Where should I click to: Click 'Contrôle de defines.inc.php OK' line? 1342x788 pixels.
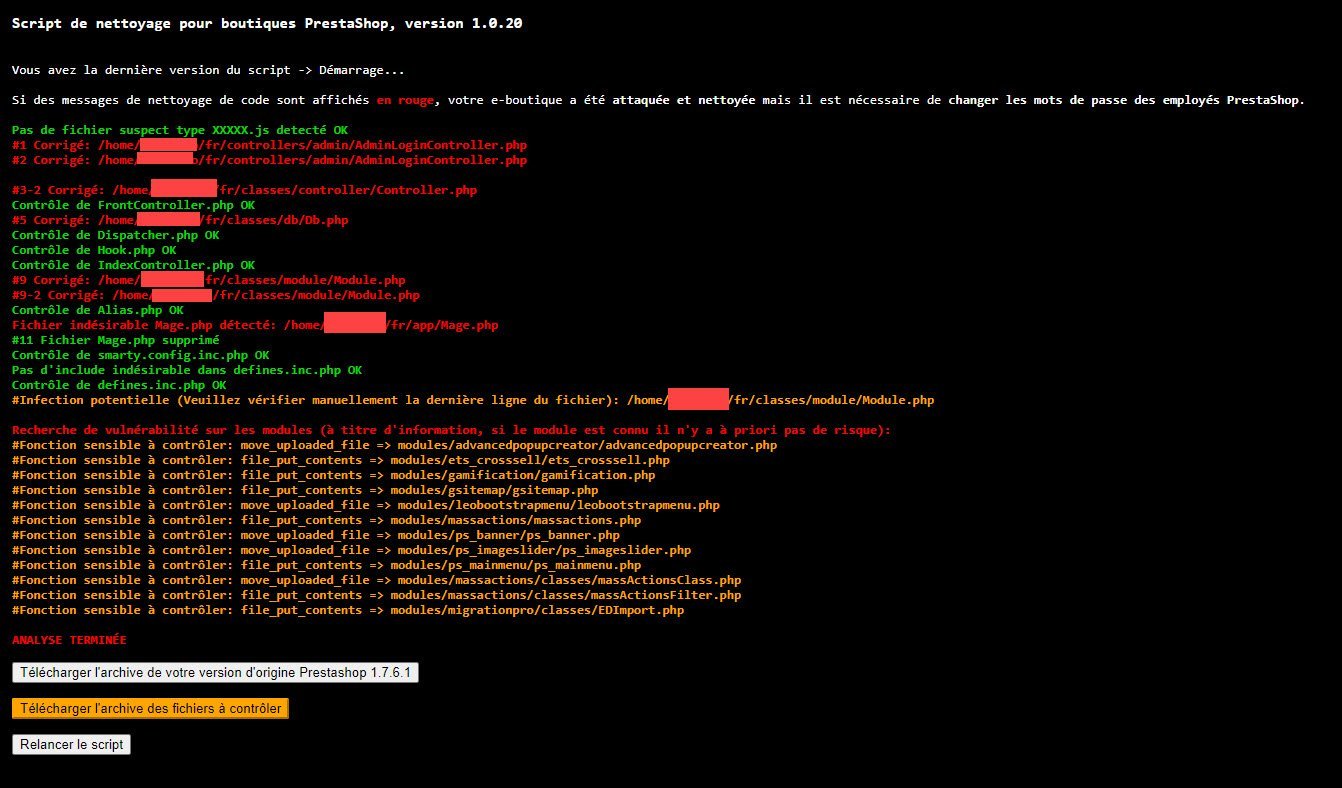[119, 385]
